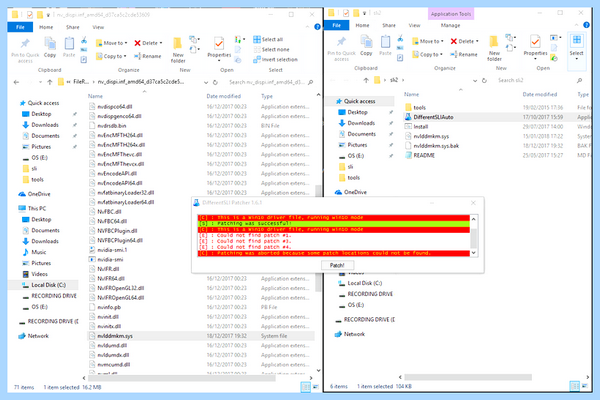Collapse the ribbon in right sli2 window
The width and height of the screenshot is (600, 400).
[576, 25]
